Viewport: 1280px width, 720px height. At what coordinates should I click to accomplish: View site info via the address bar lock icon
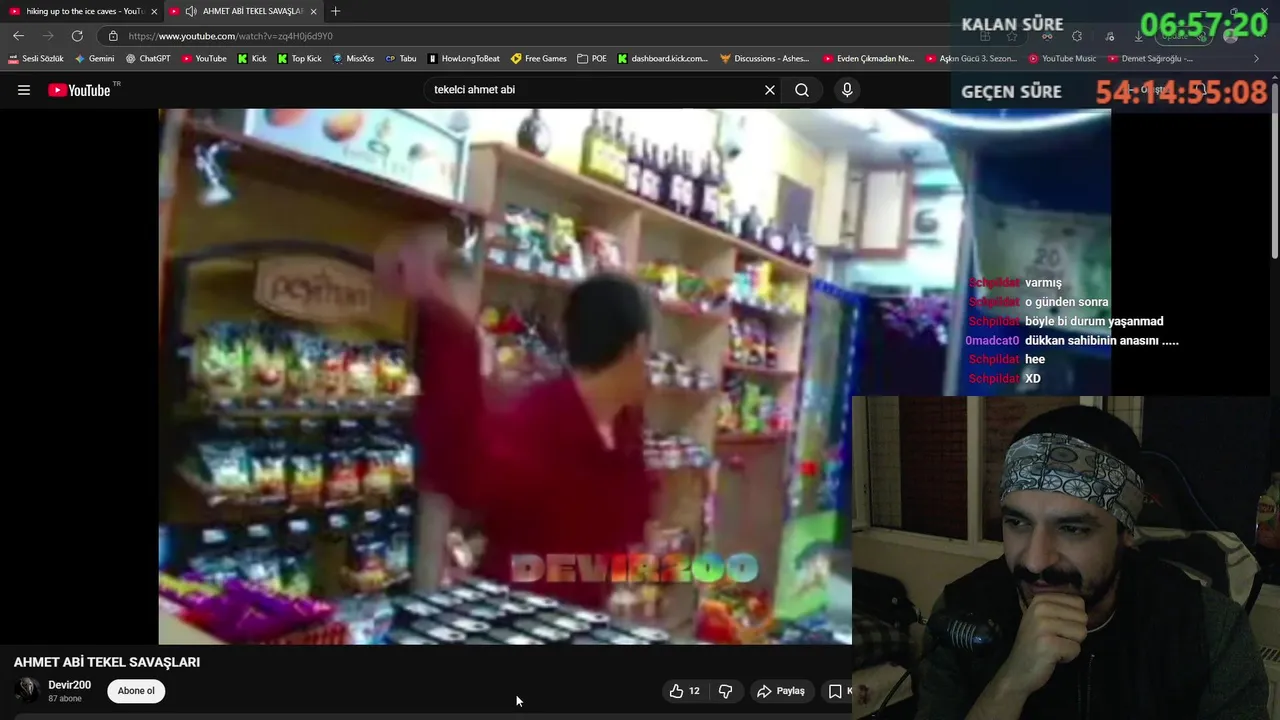(x=113, y=36)
